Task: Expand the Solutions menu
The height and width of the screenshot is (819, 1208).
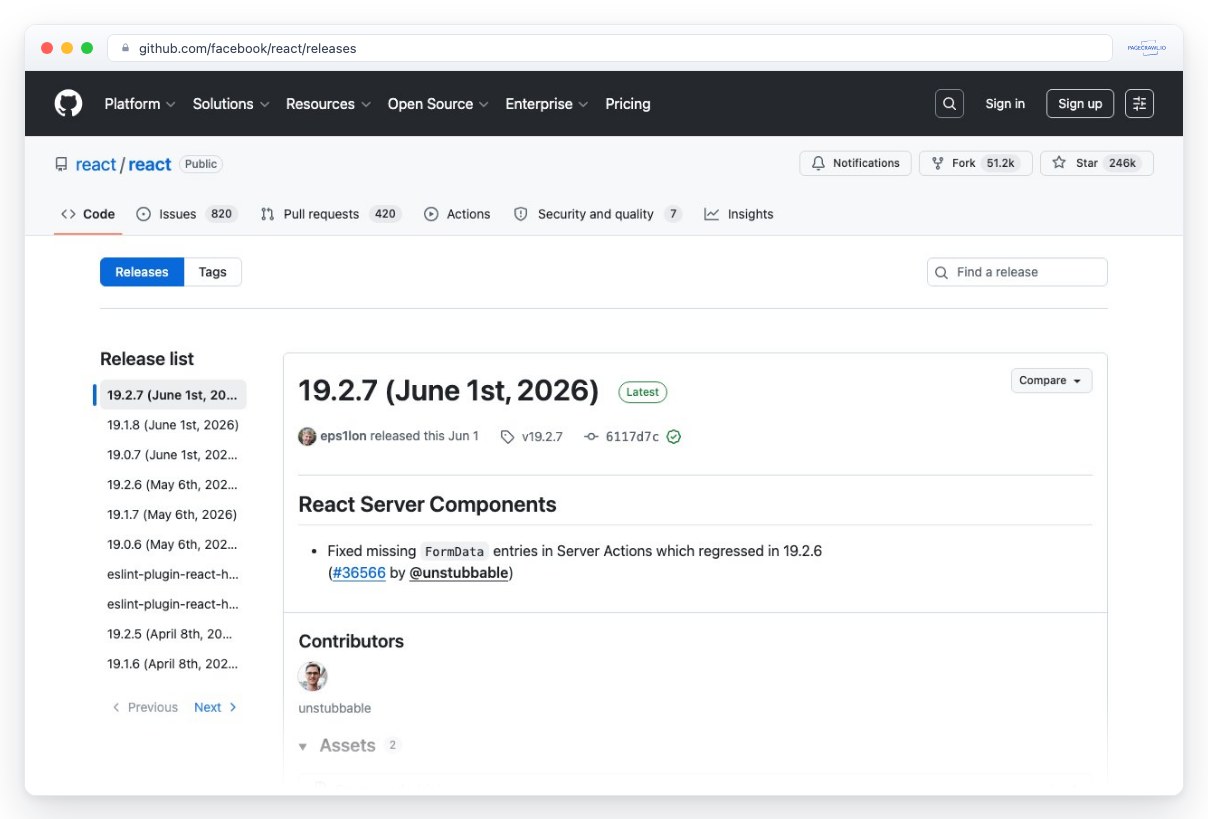Action: [231, 104]
